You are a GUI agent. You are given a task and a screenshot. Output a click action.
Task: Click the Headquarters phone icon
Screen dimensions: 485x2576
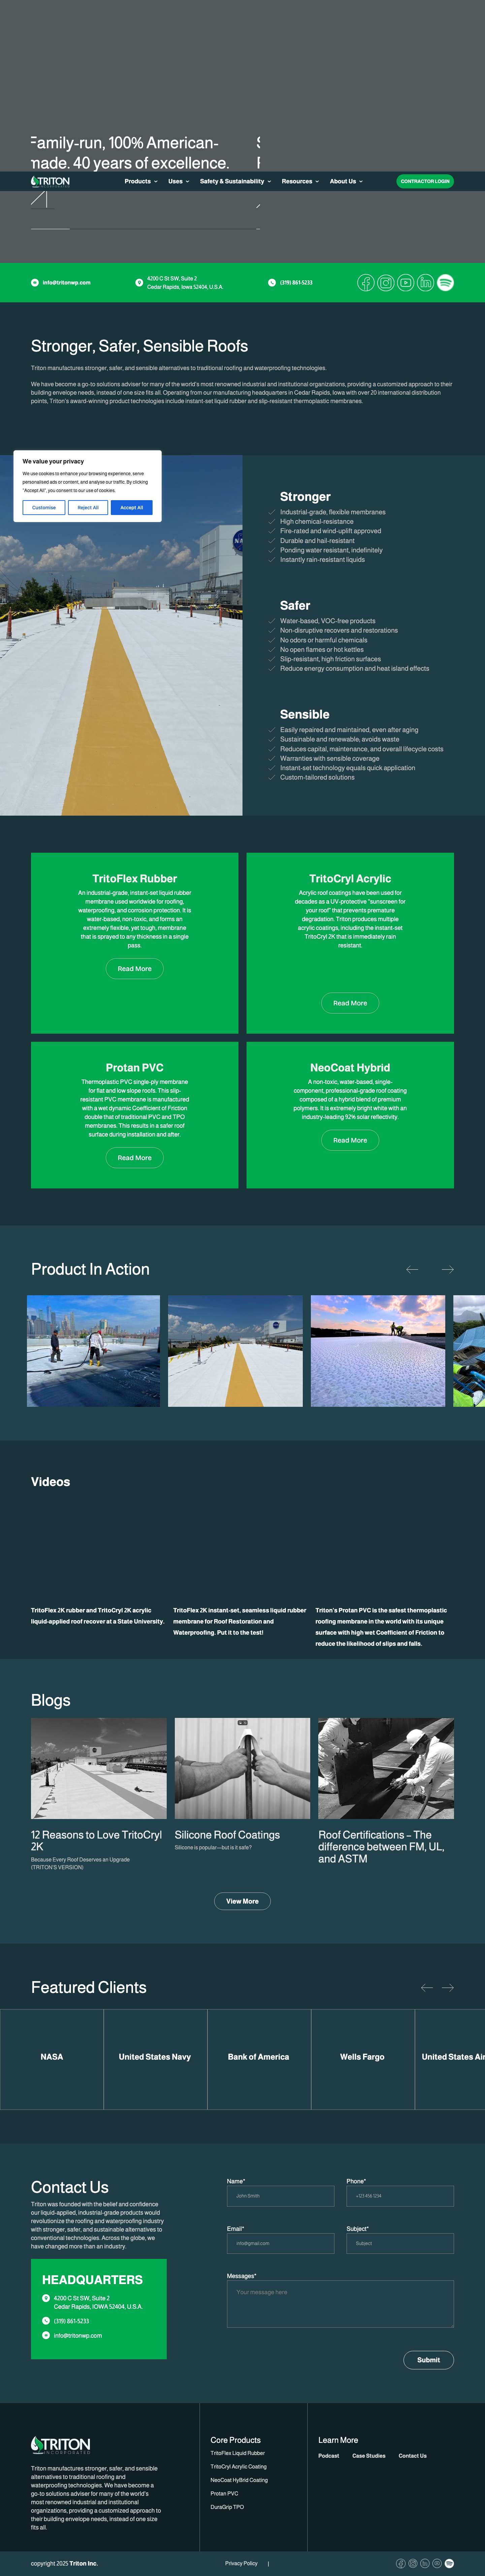tap(46, 2321)
